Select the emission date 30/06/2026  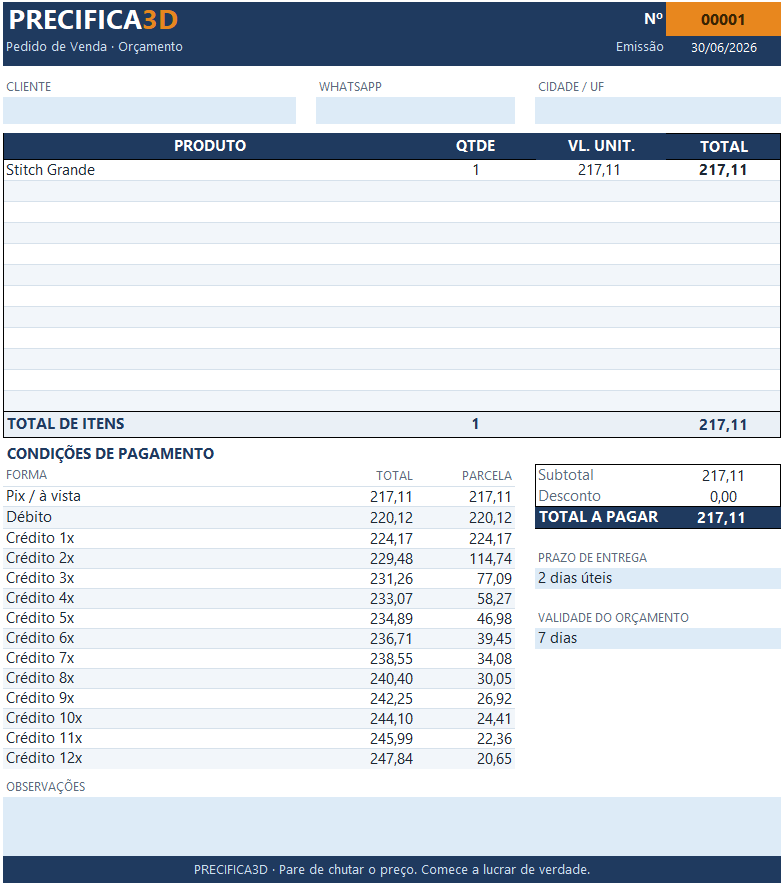point(724,47)
